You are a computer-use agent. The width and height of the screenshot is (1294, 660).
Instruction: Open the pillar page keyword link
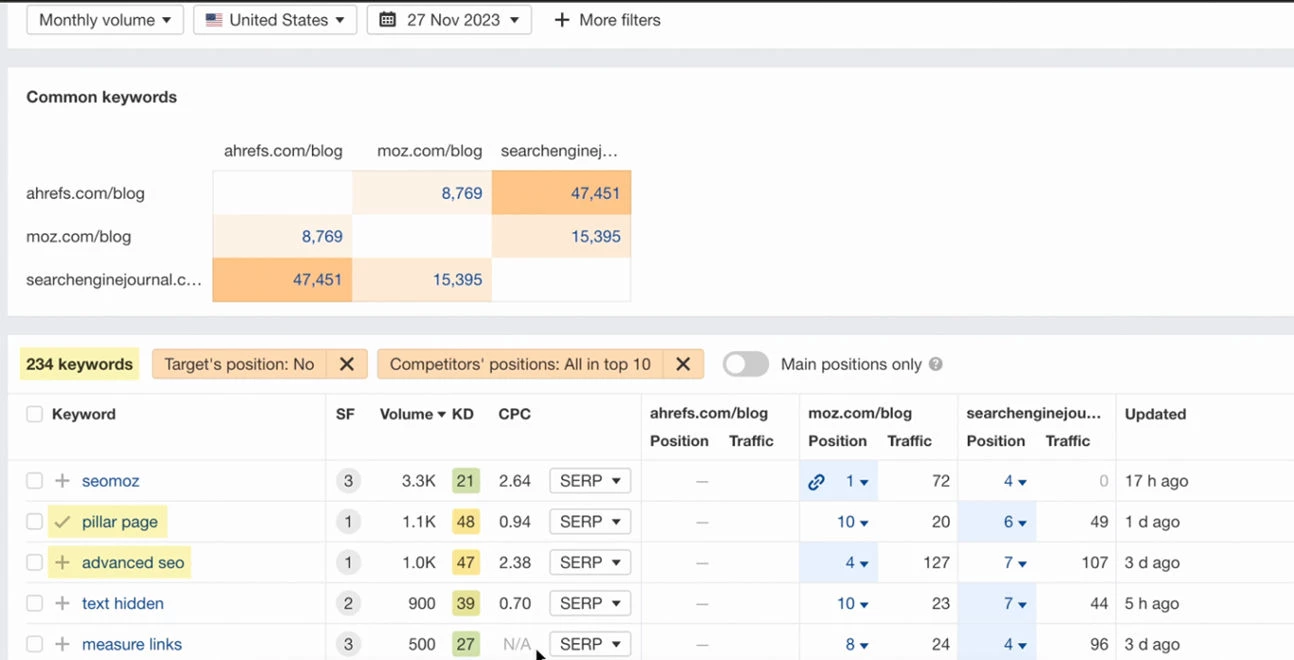pos(120,522)
